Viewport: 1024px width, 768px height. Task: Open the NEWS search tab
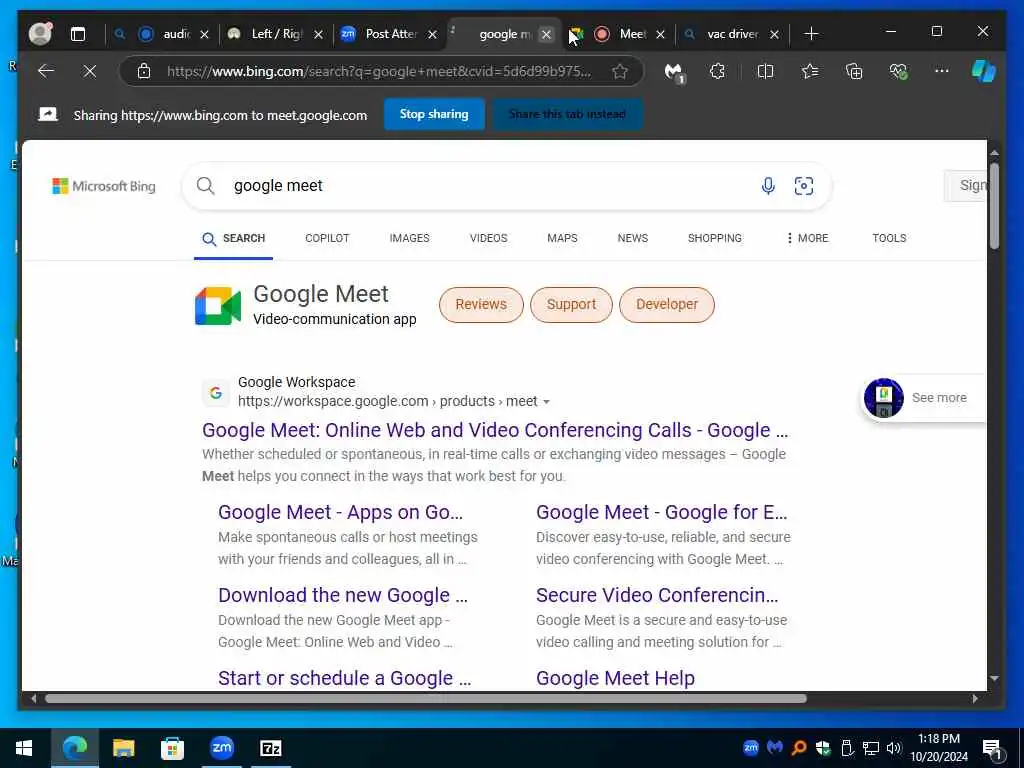633,238
